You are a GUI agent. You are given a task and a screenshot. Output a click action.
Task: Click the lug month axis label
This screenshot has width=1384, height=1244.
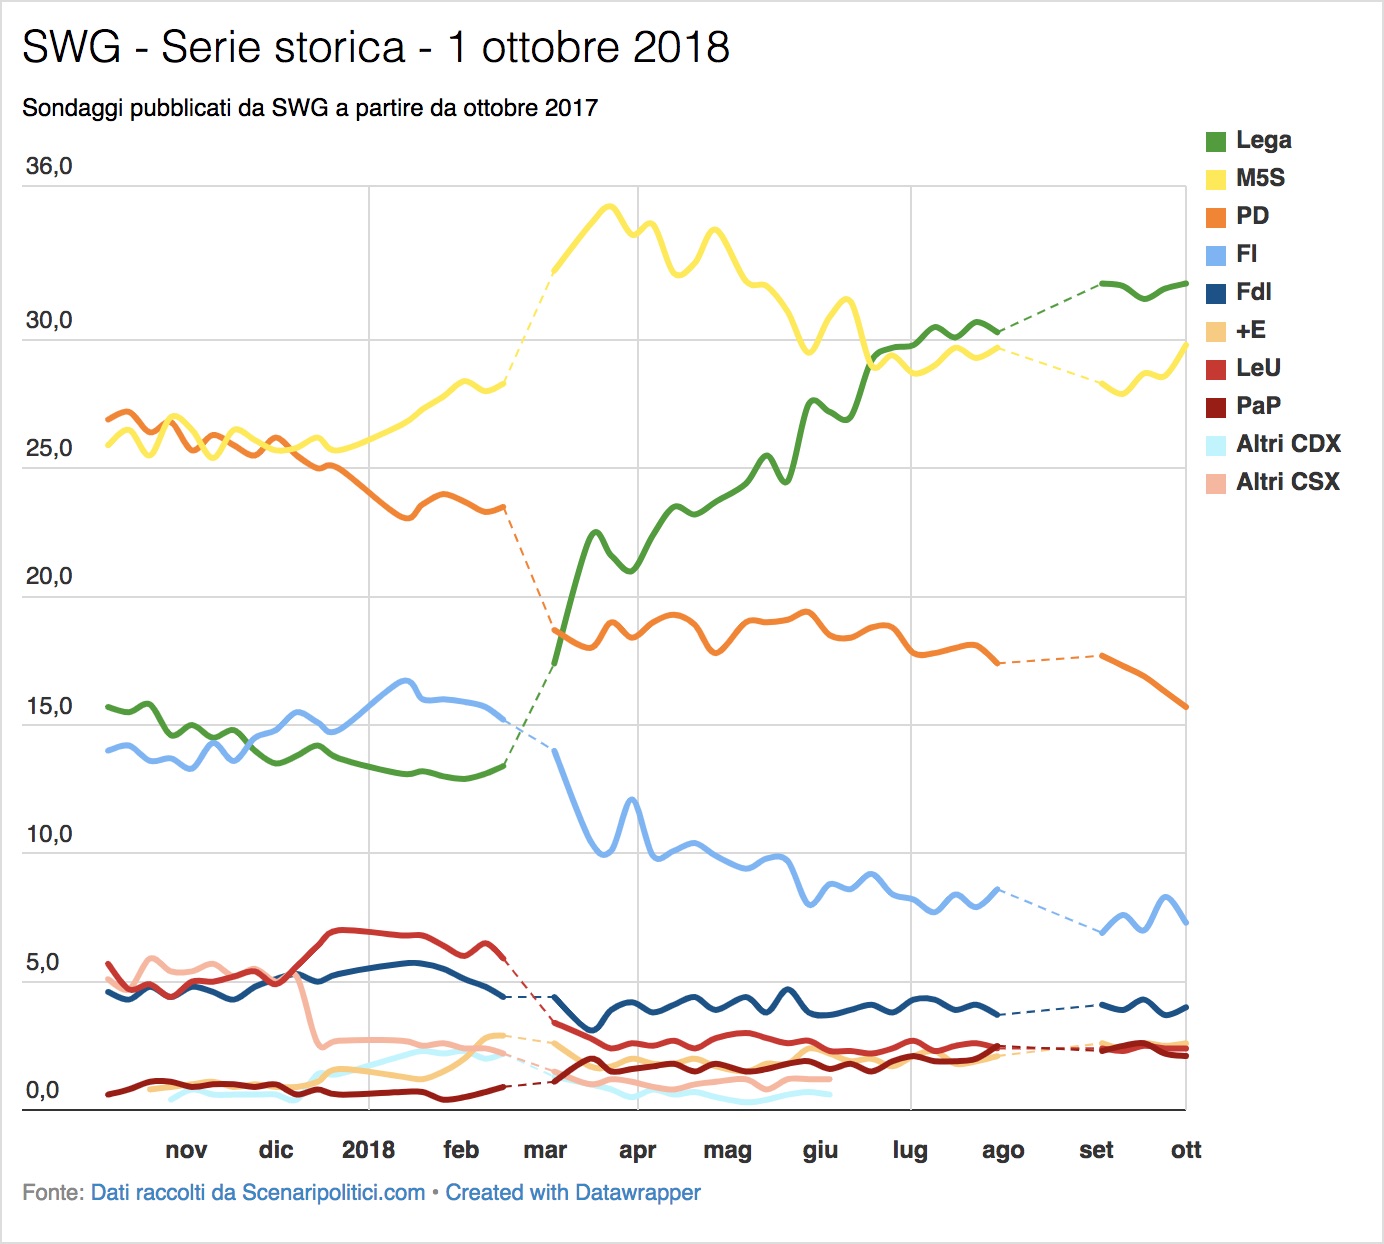[x=910, y=1151]
